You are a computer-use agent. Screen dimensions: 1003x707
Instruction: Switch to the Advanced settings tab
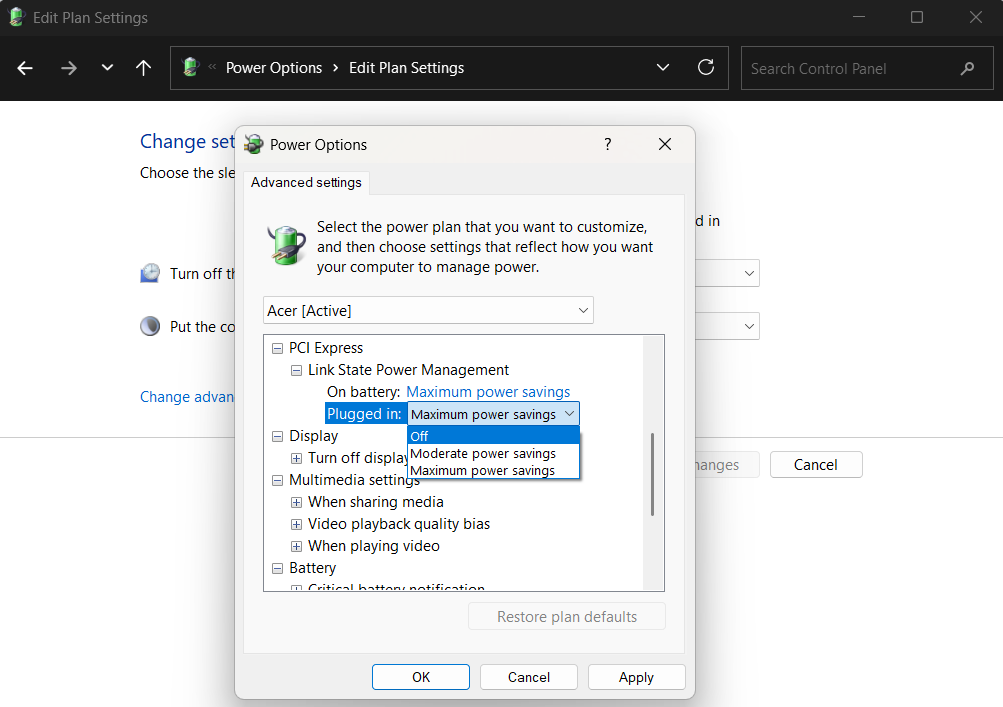coord(305,182)
